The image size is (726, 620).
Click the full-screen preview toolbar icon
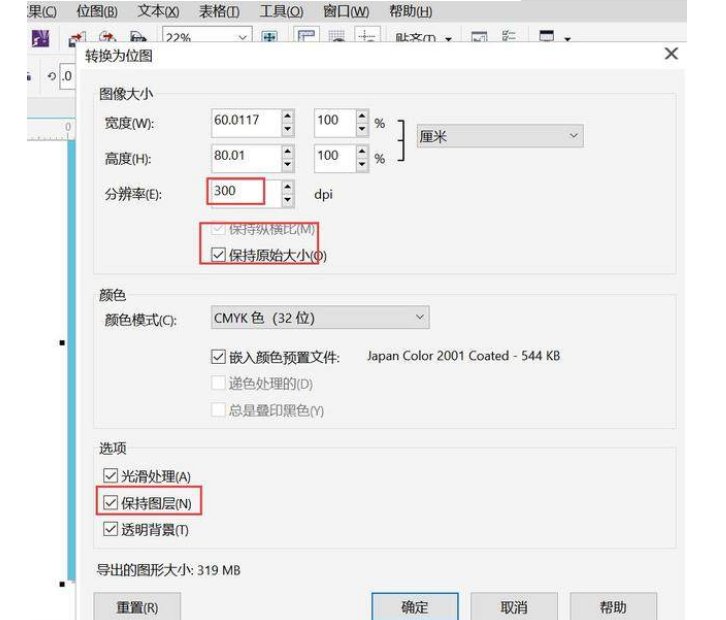pyautogui.click(x=269, y=37)
